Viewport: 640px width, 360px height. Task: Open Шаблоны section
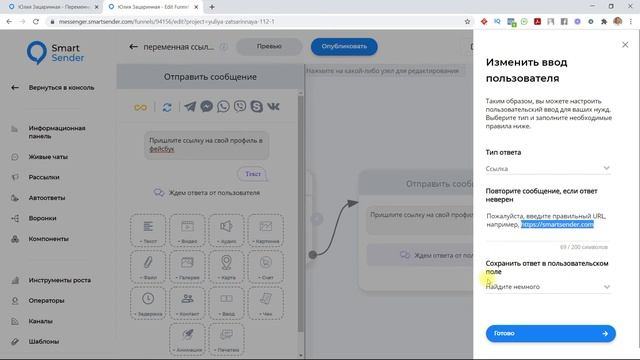pos(43,342)
